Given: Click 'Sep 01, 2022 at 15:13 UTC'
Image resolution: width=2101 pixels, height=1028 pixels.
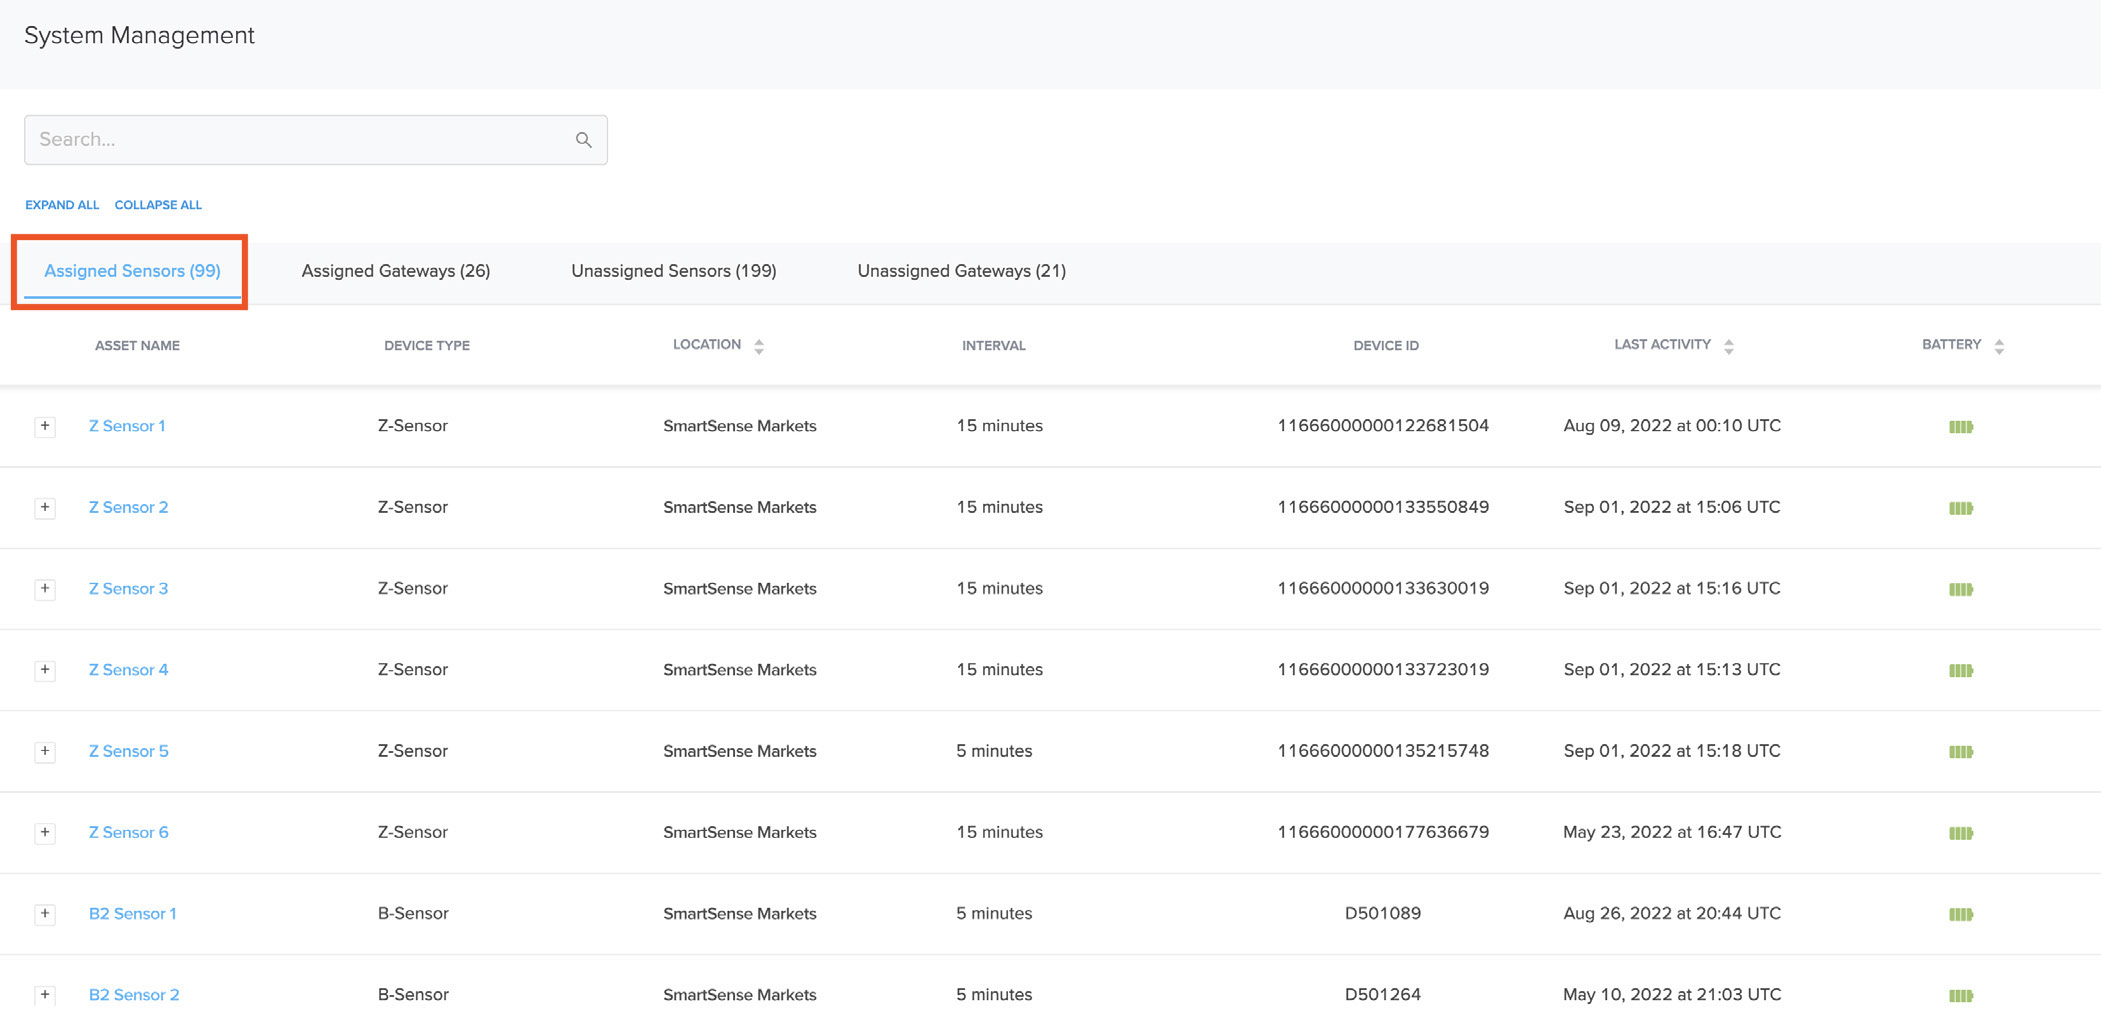Looking at the screenshot, I should coord(1672,669).
